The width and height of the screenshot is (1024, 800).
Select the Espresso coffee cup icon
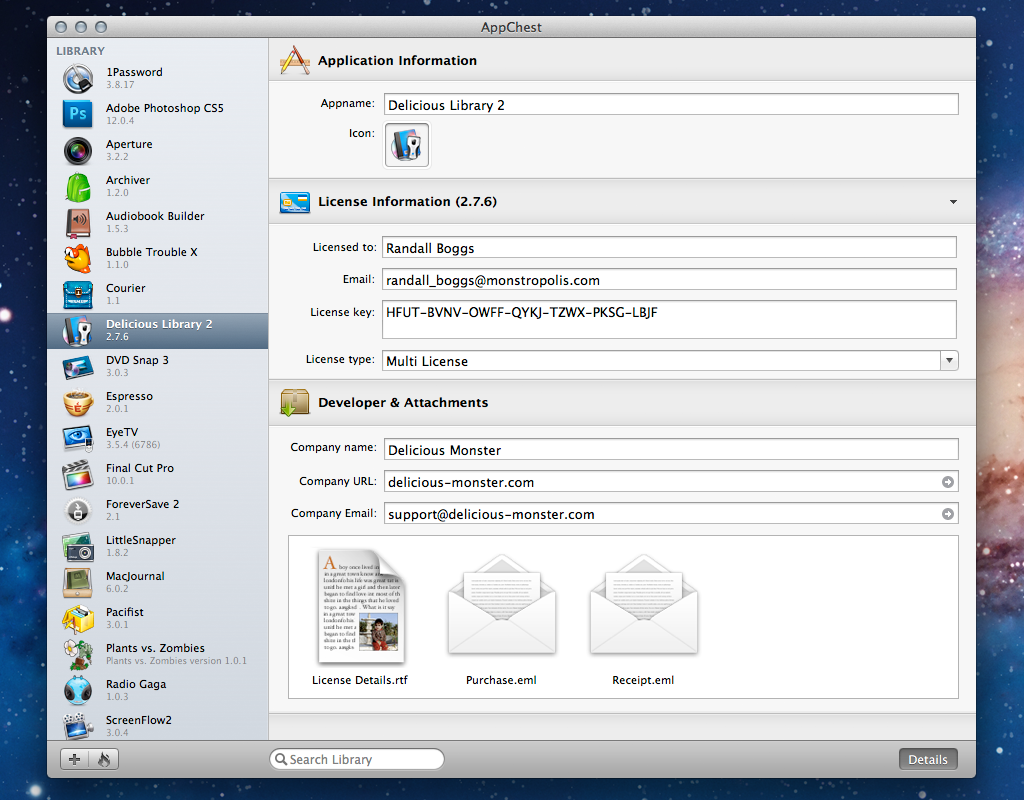(78, 402)
